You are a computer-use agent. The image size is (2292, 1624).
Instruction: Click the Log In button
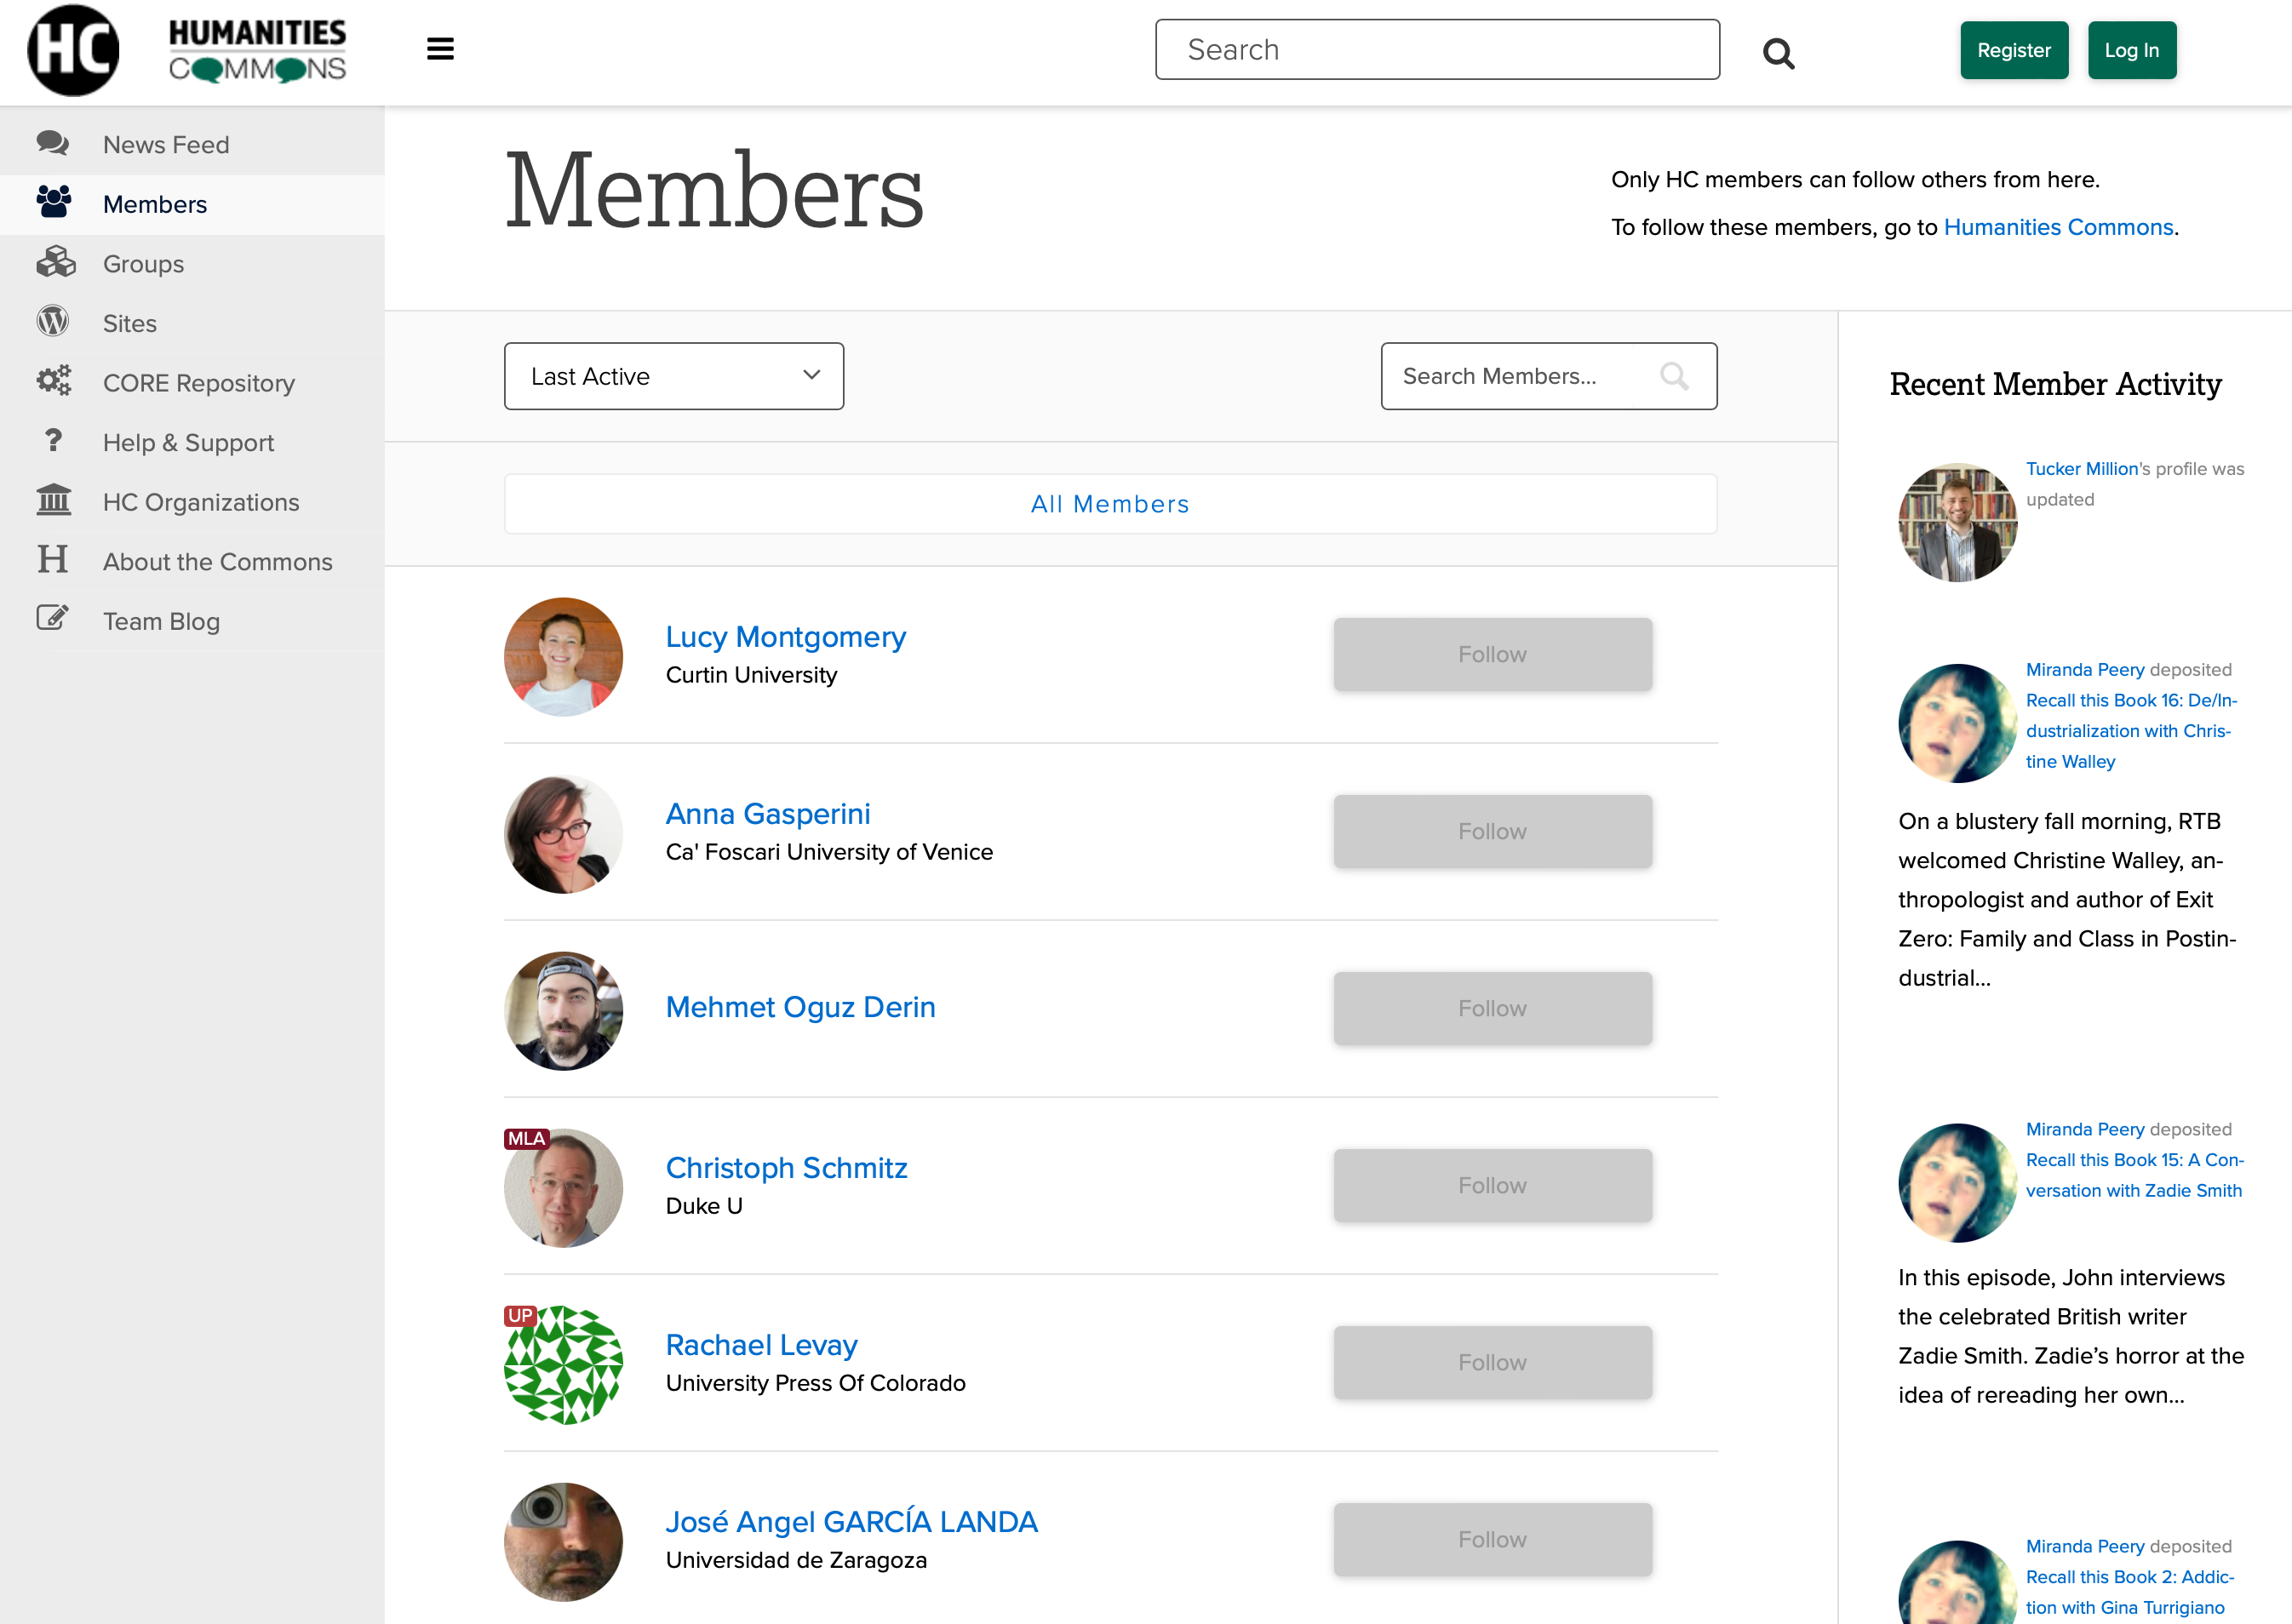tap(2131, 50)
